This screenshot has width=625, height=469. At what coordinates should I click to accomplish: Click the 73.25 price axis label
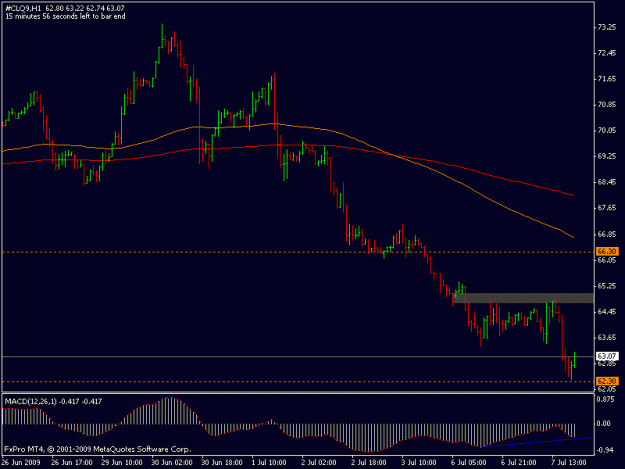(x=607, y=27)
